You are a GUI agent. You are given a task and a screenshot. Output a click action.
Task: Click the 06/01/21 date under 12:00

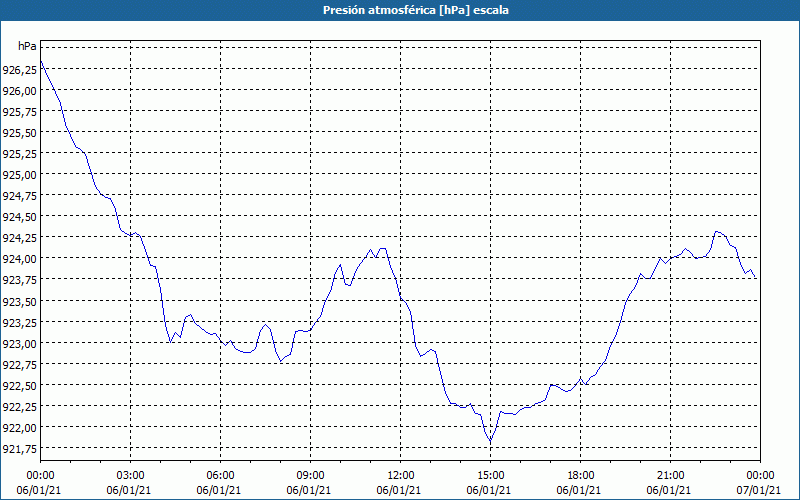pos(399,490)
